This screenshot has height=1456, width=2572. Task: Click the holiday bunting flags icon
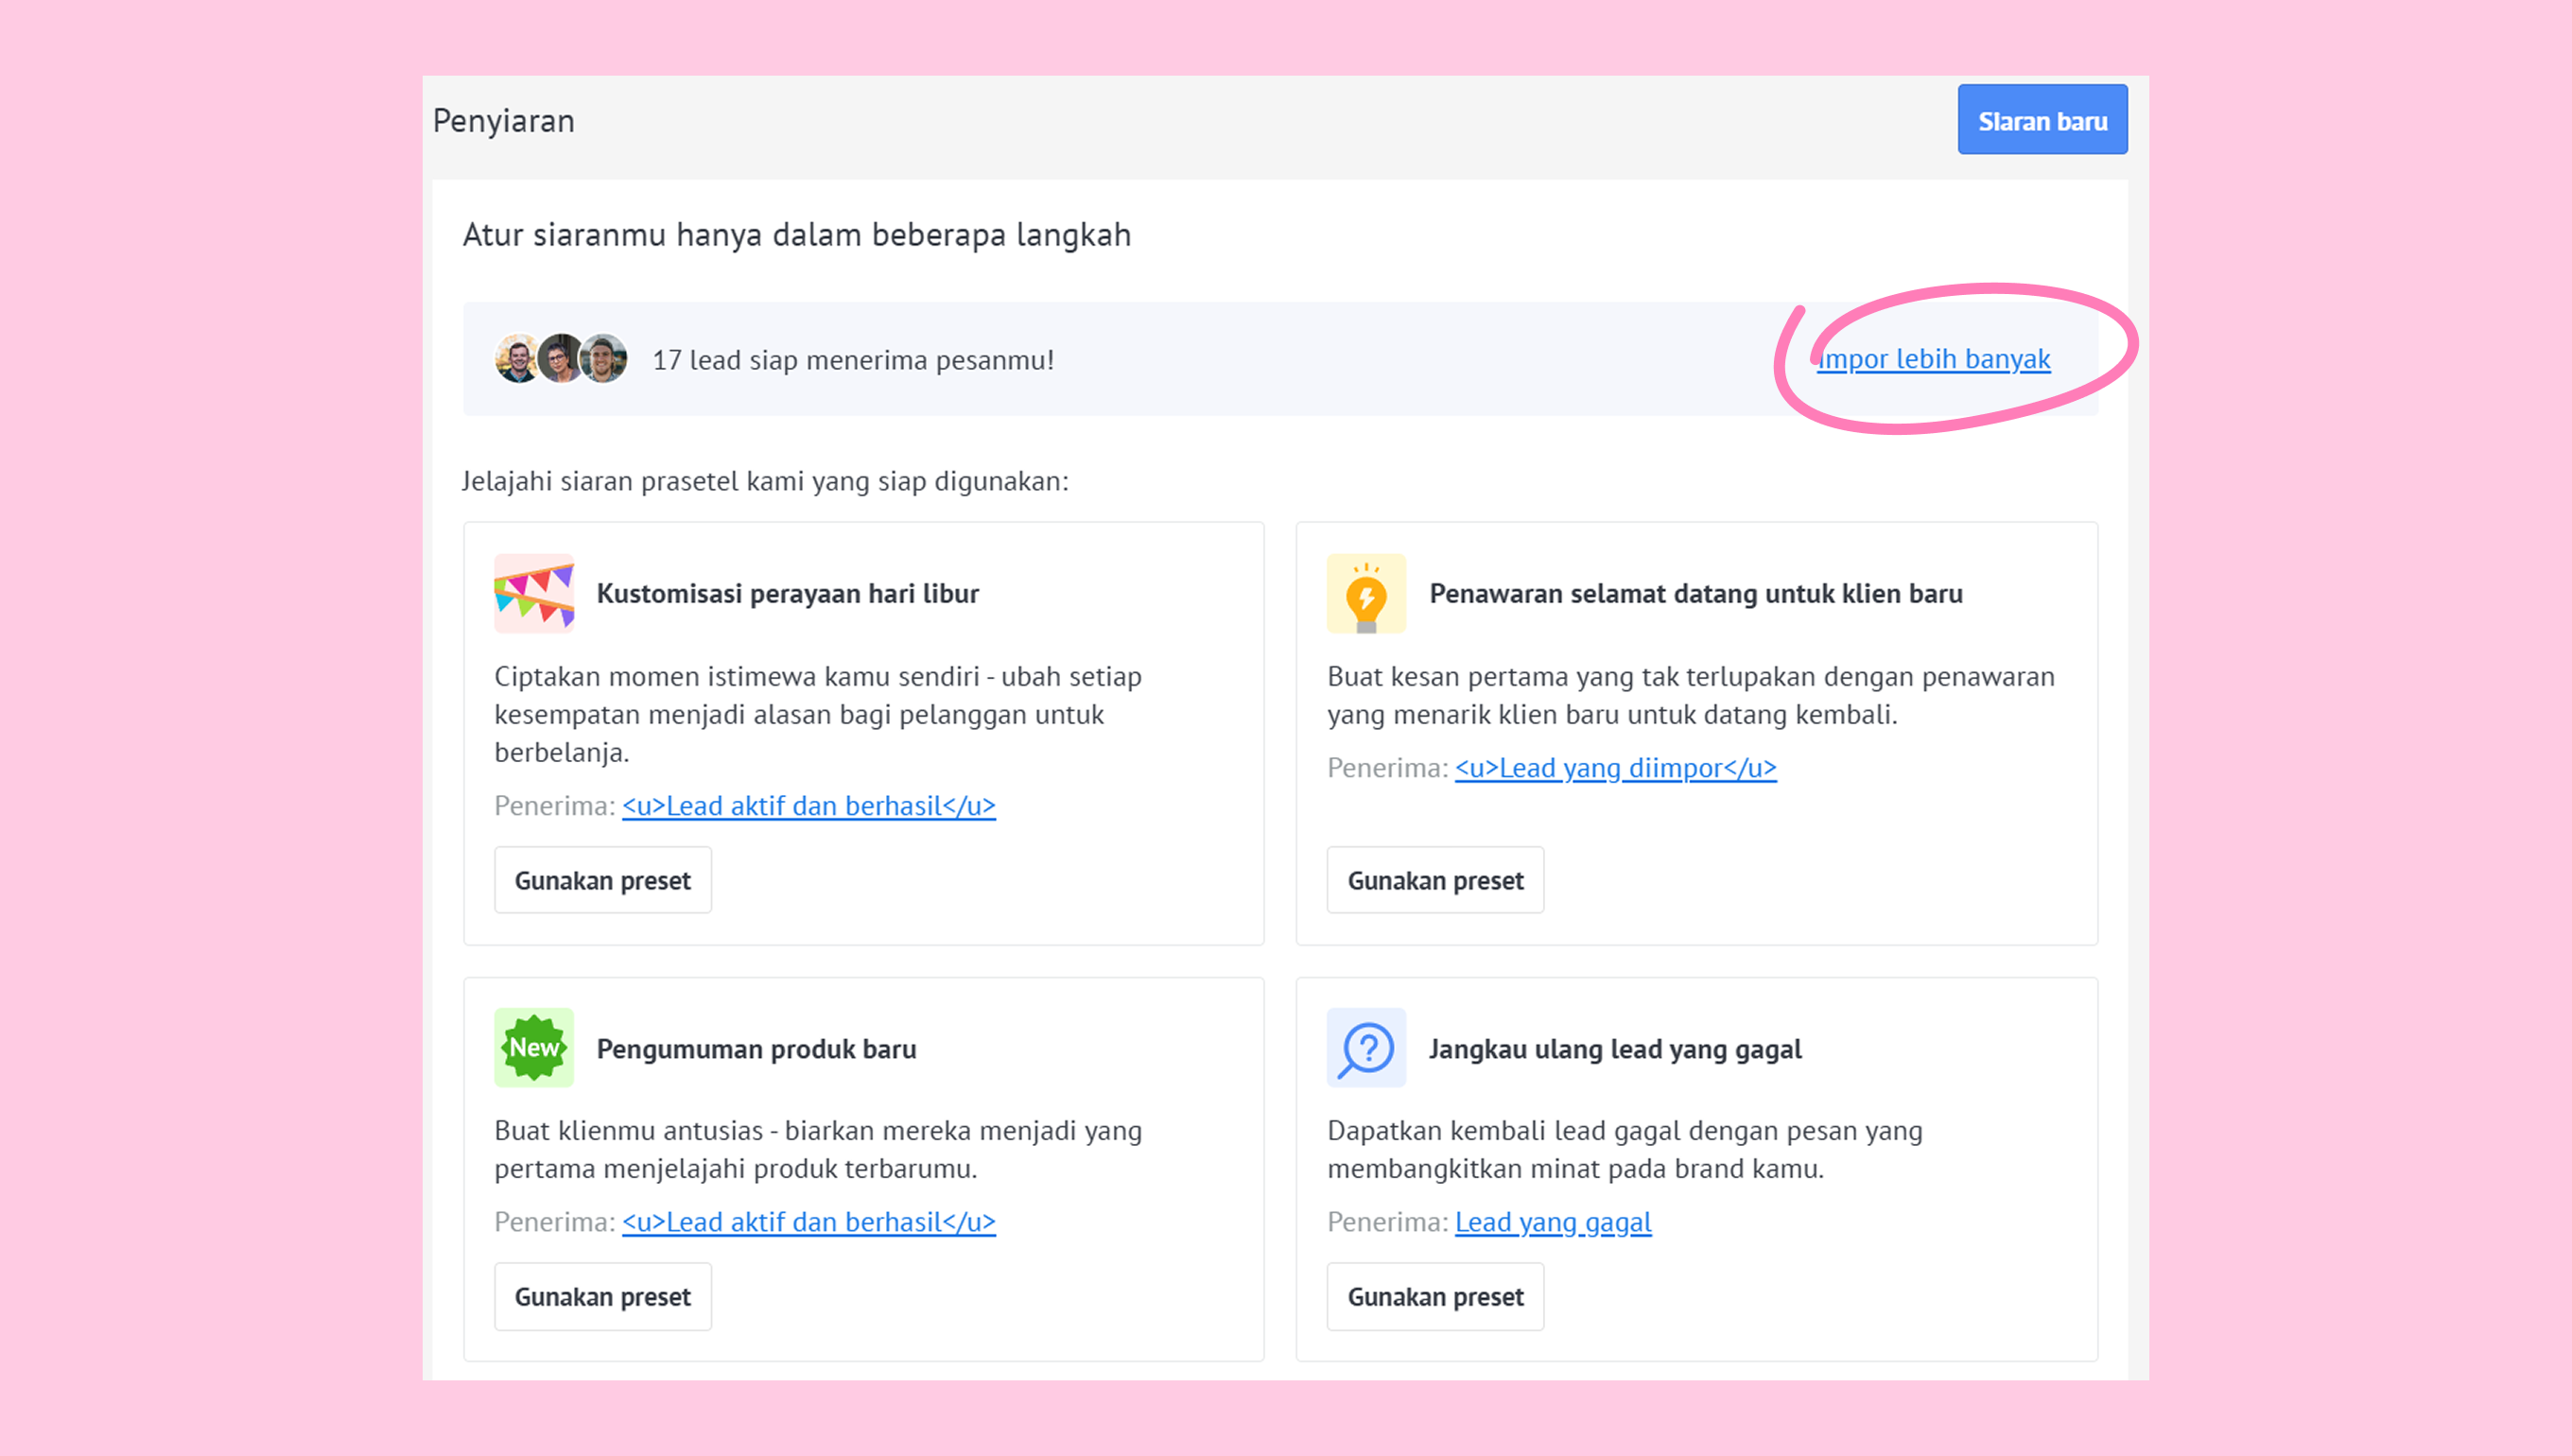click(534, 593)
